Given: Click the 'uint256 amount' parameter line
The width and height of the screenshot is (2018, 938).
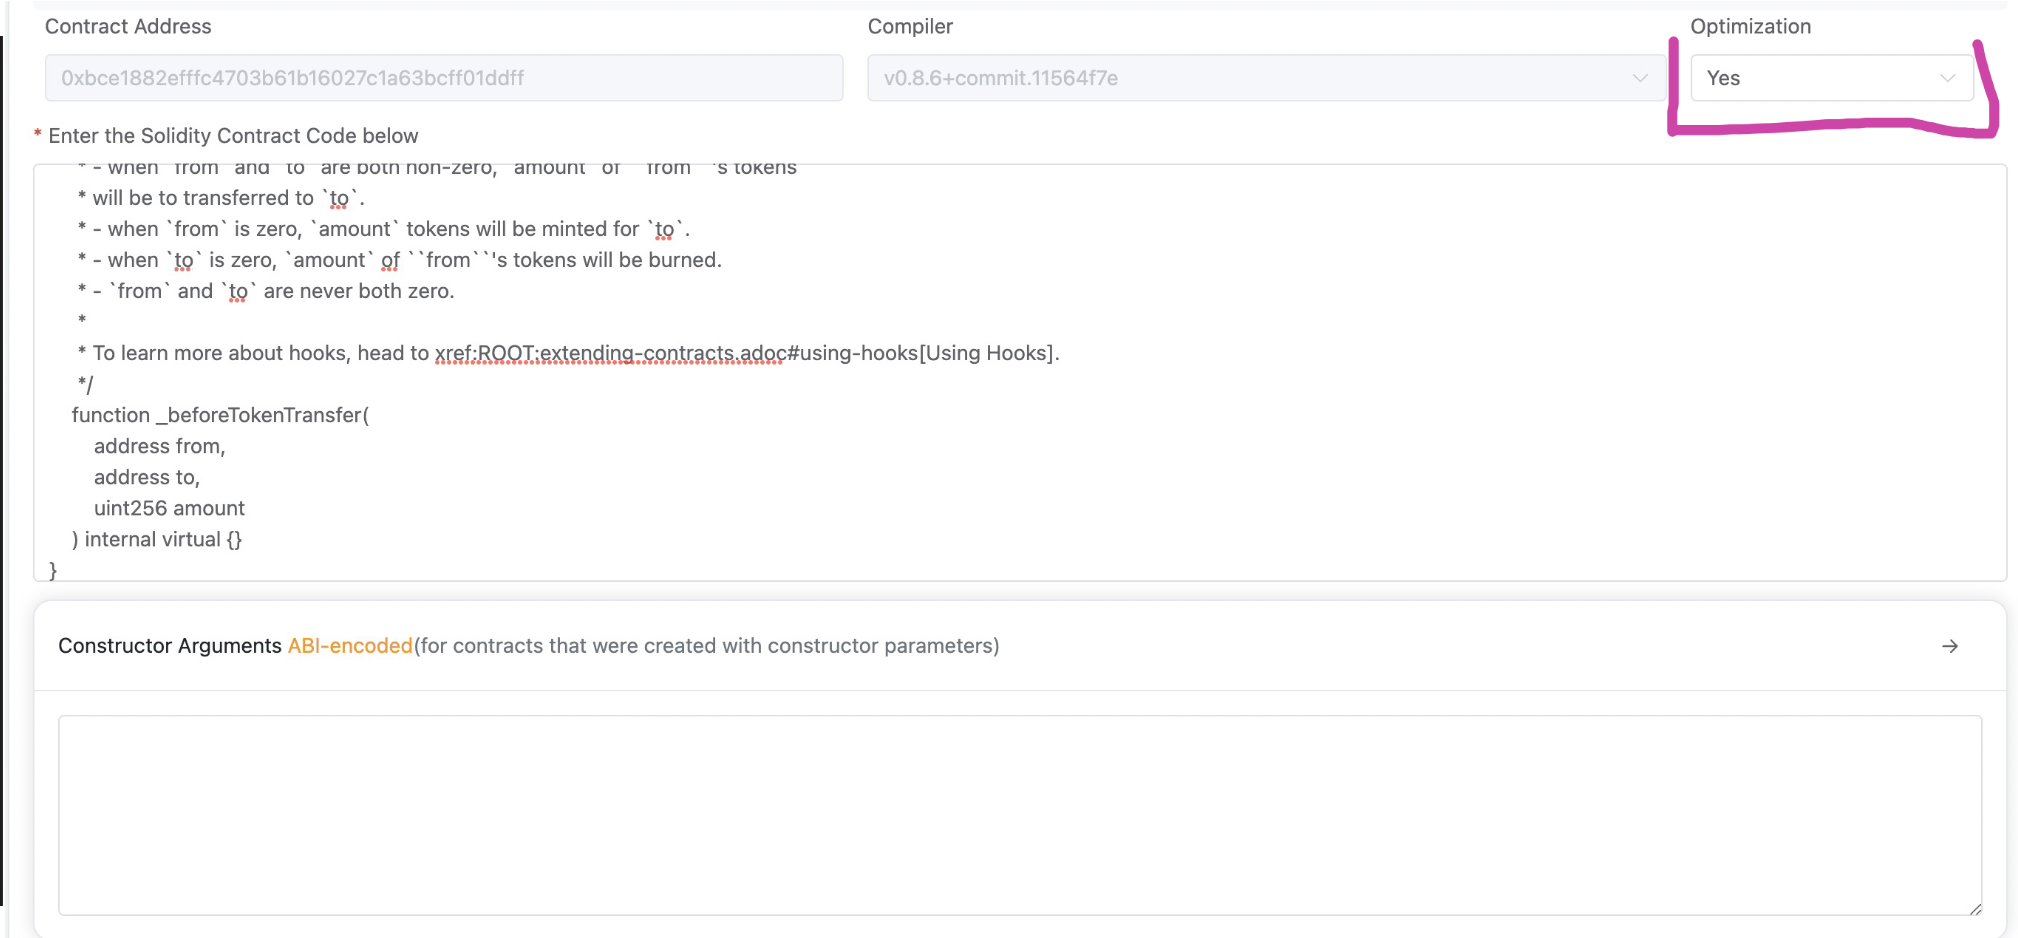Looking at the screenshot, I should (x=169, y=508).
